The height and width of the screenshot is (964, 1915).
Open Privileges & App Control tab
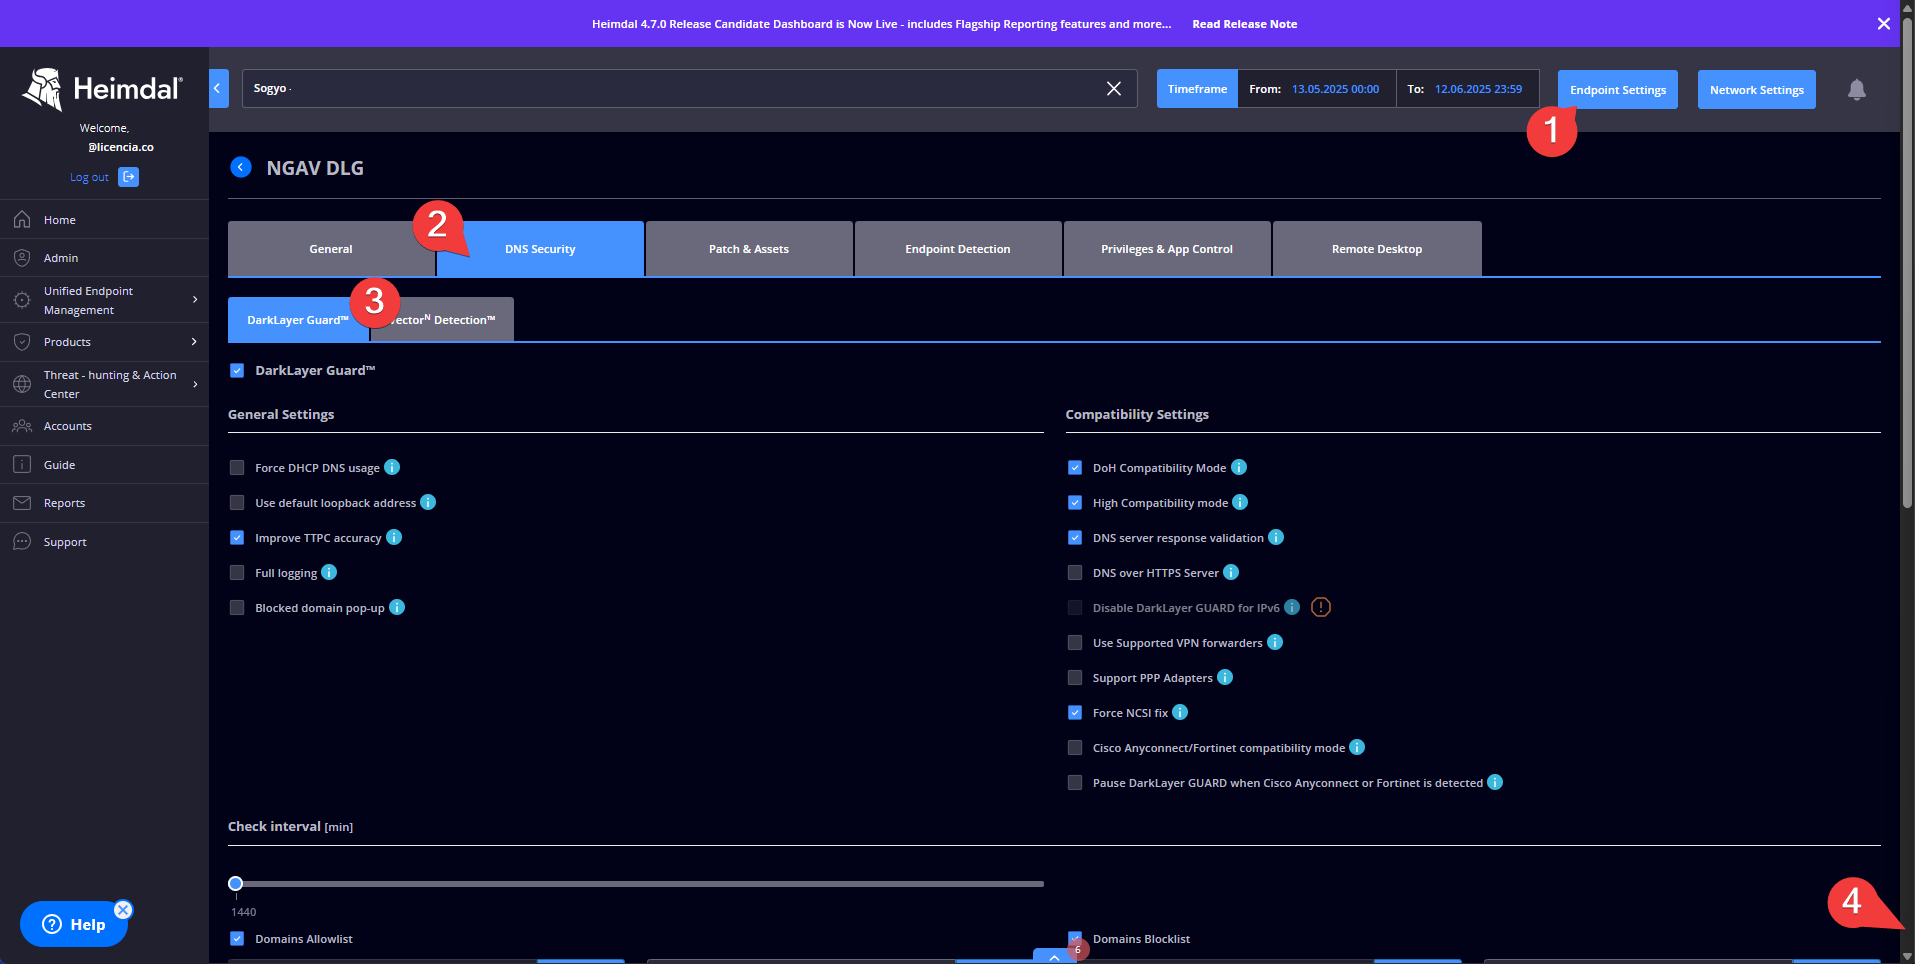click(x=1167, y=248)
